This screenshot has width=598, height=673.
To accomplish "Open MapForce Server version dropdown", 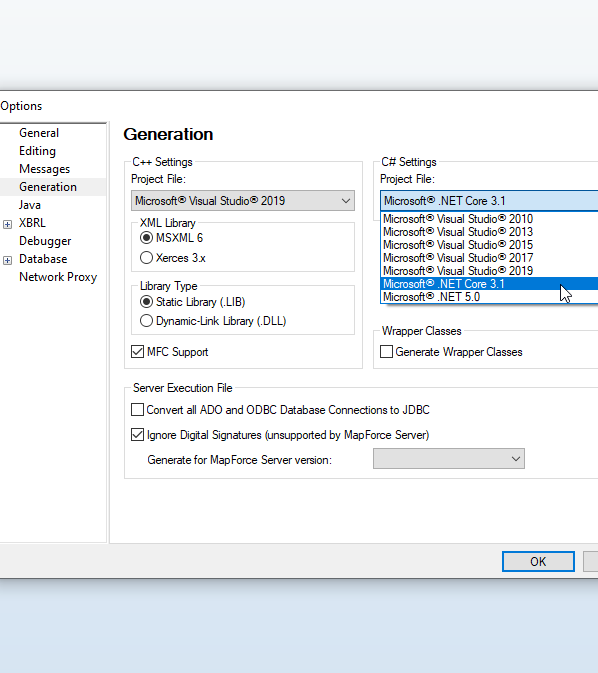I will coord(449,459).
